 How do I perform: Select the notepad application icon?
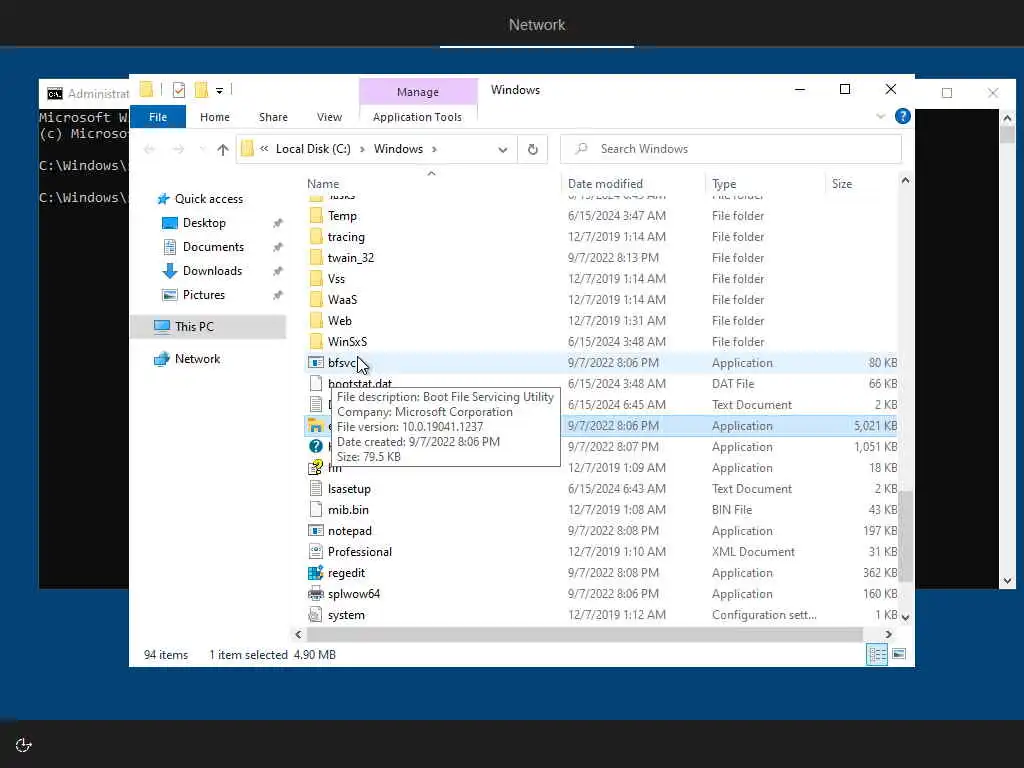316,530
